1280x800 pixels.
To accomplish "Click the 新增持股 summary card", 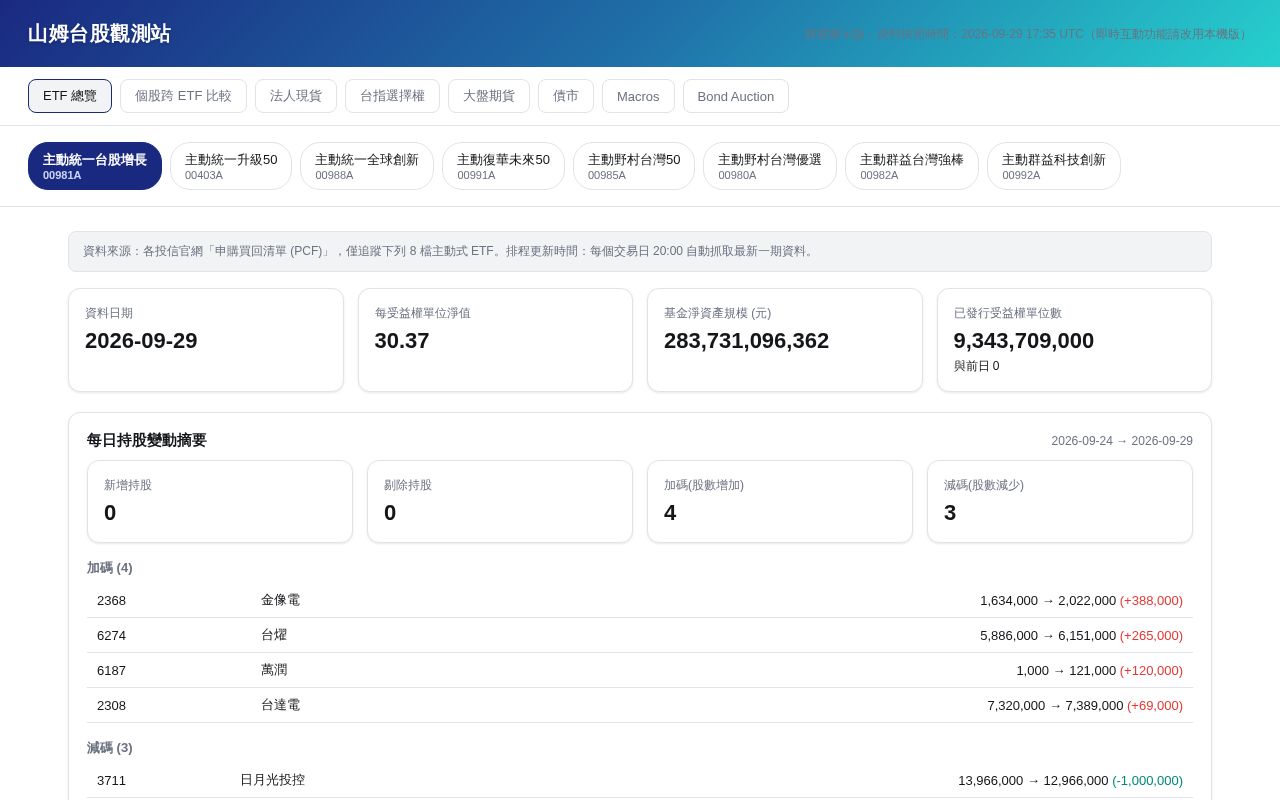I will pyautogui.click(x=220, y=502).
